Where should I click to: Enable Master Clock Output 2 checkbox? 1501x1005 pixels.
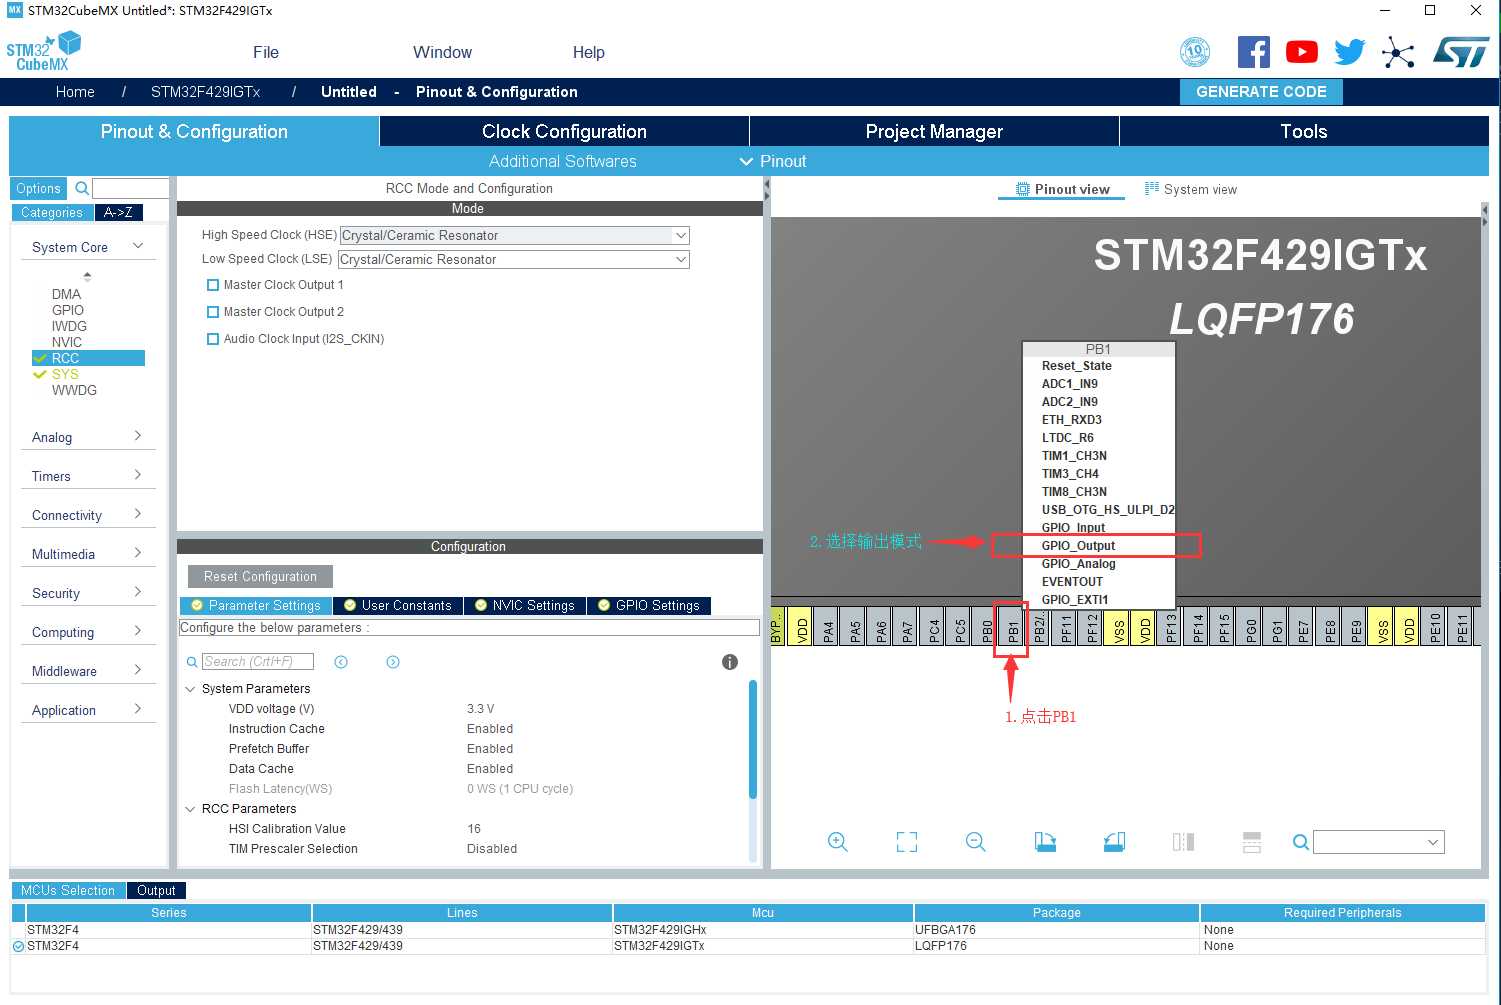tap(212, 312)
